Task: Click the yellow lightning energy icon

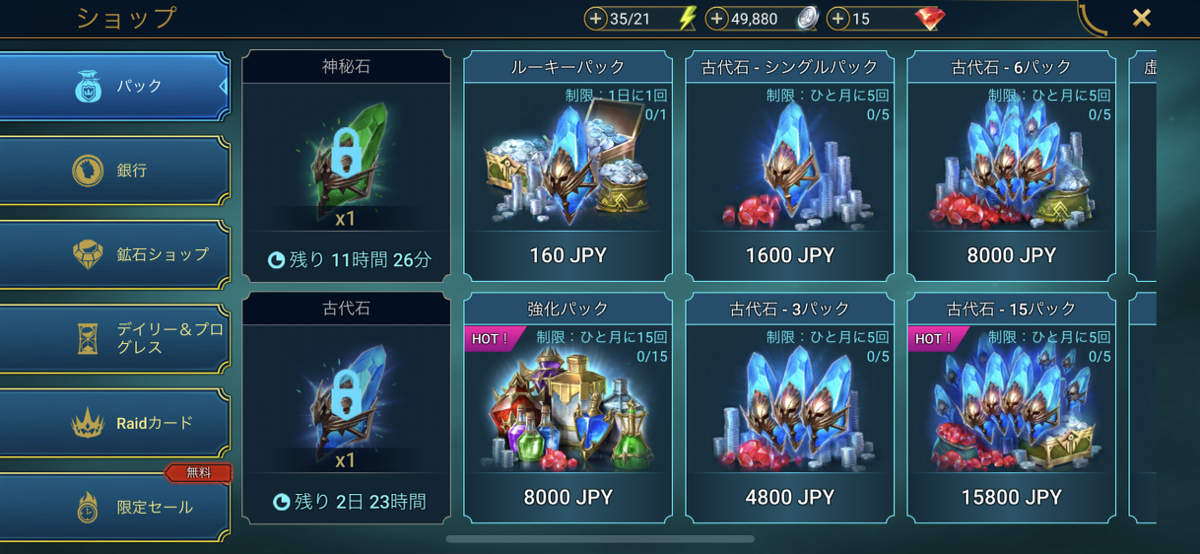Action: [x=686, y=18]
